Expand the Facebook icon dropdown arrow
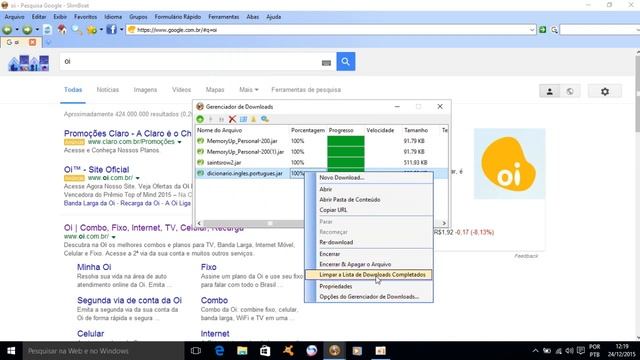The height and width of the screenshot is (360, 640). 121,29
